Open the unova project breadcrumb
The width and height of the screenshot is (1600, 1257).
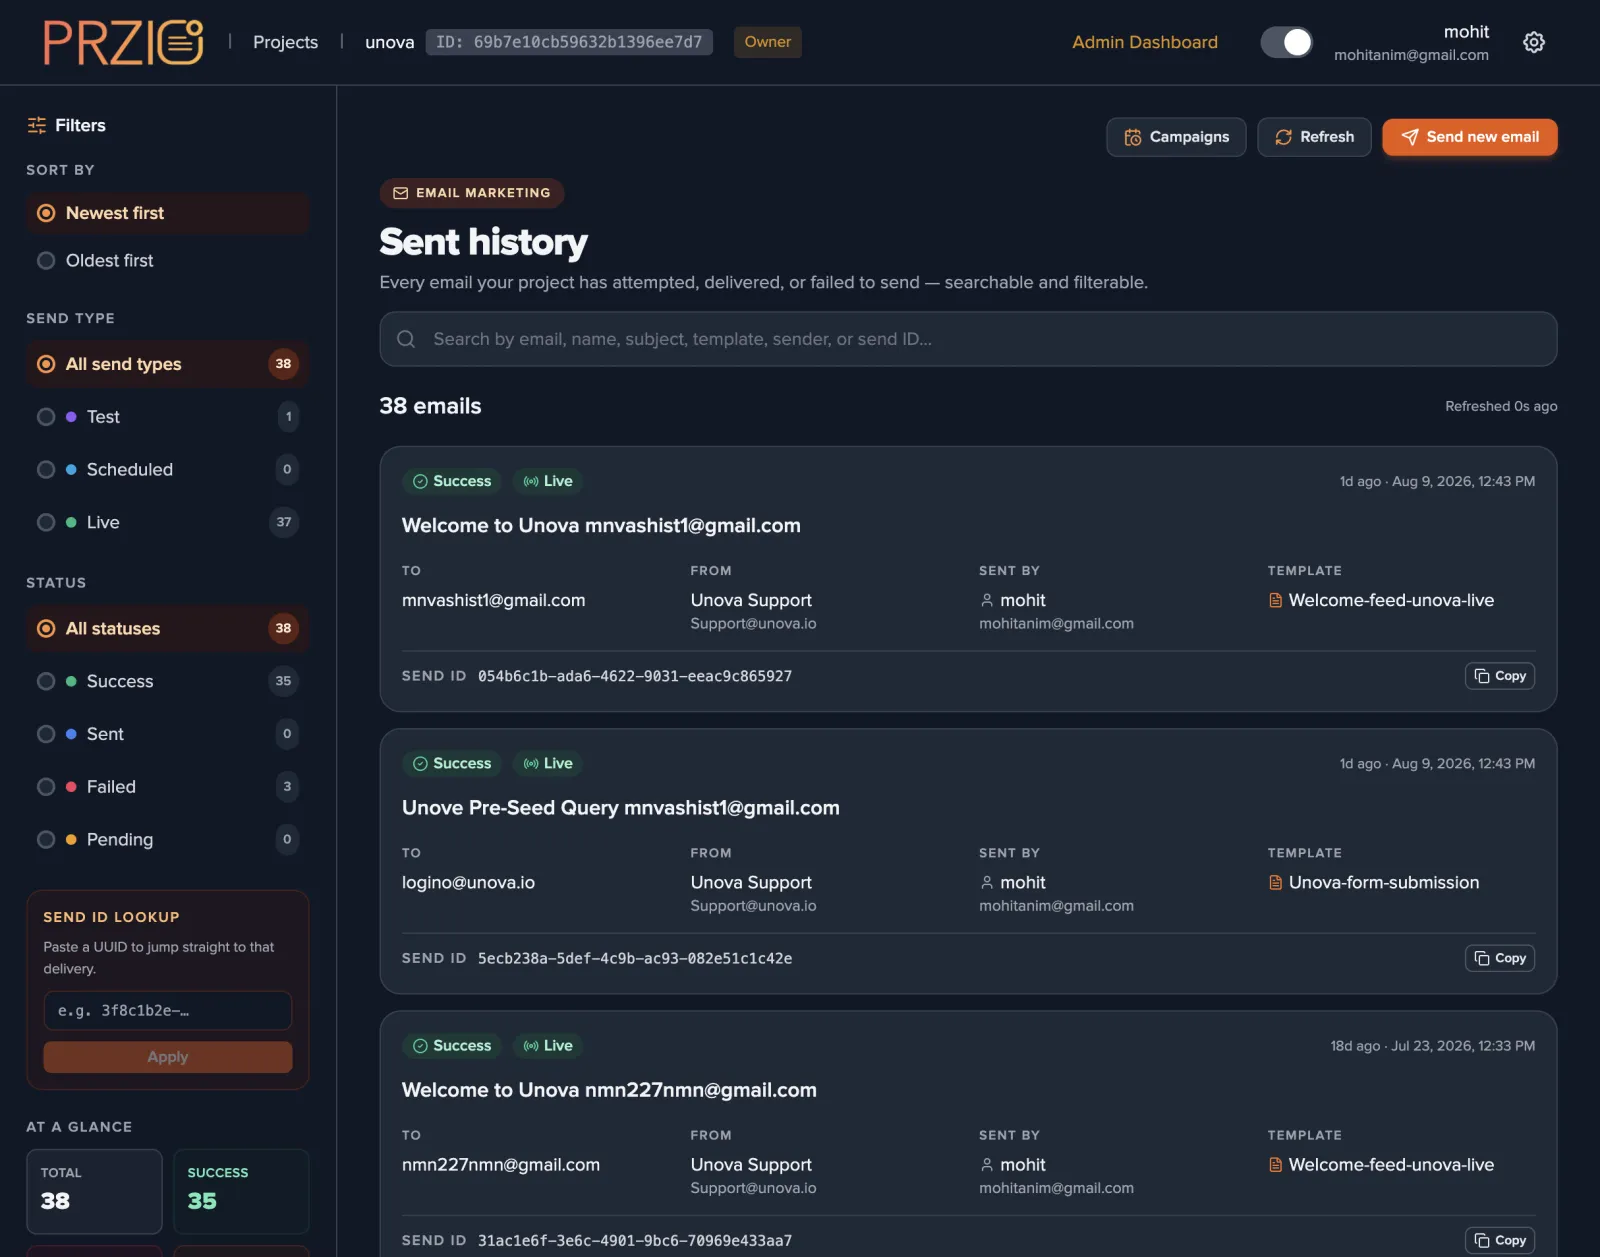[x=389, y=42]
